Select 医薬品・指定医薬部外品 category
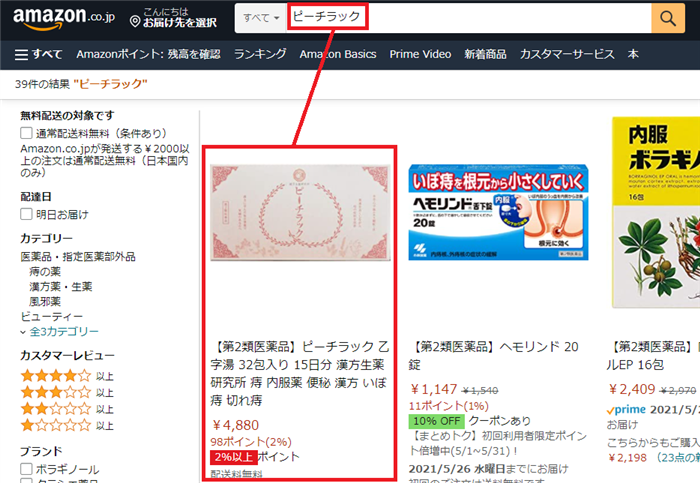 78,257
